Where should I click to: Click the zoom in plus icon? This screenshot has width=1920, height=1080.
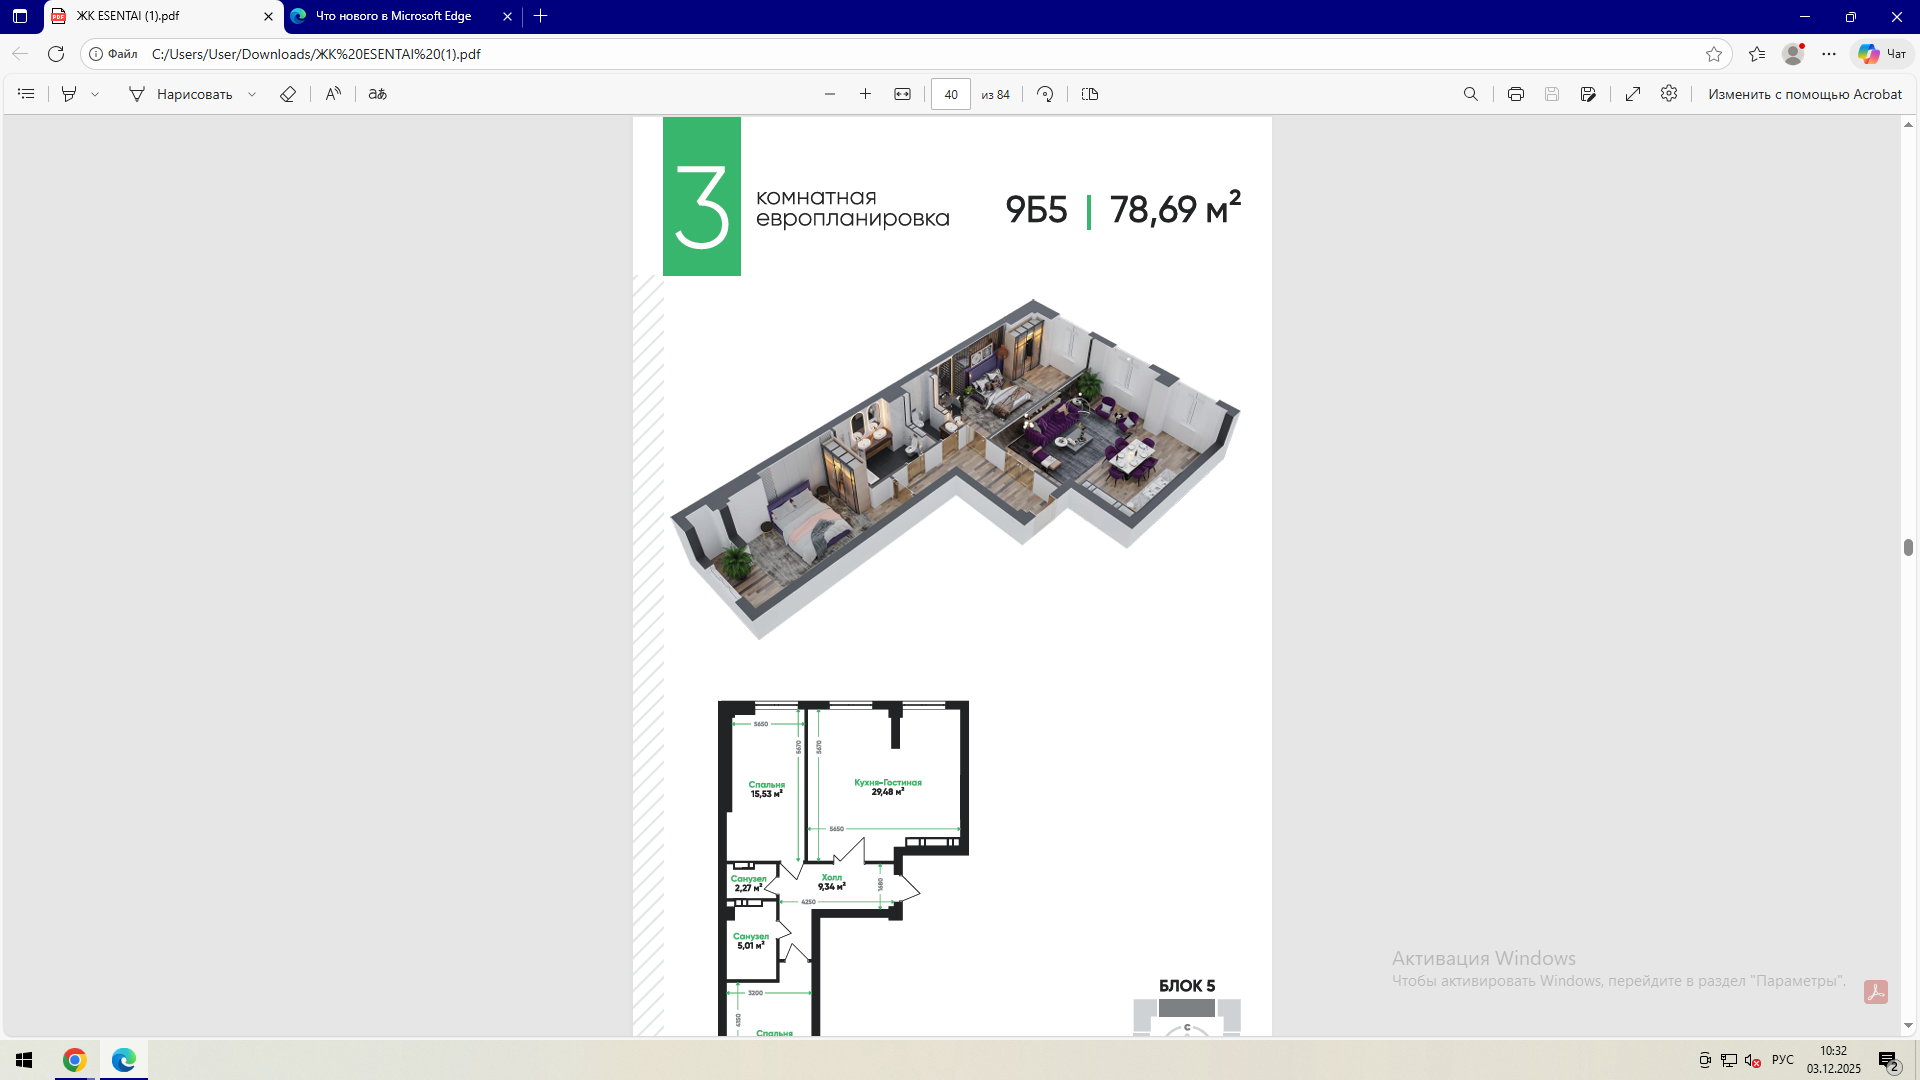click(x=866, y=94)
